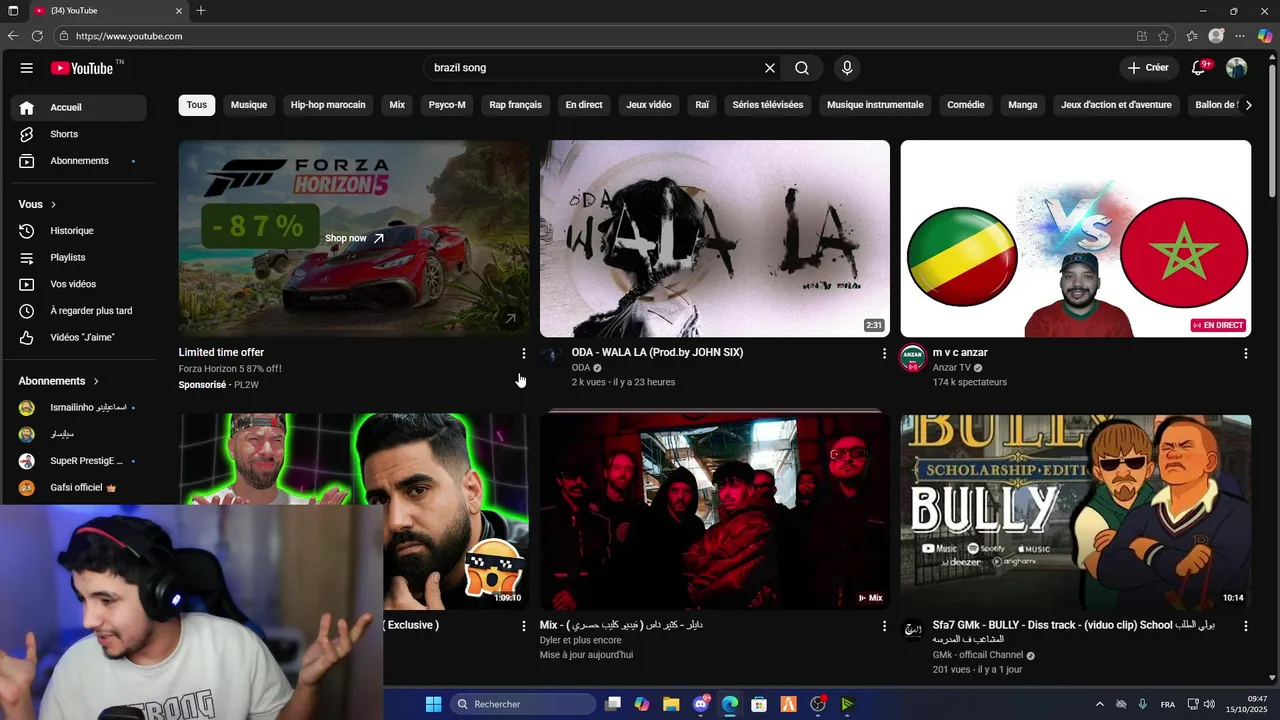Image resolution: width=1280 pixels, height=720 pixels.
Task: Expand the Abonnements section heading
Action: (x=59, y=381)
